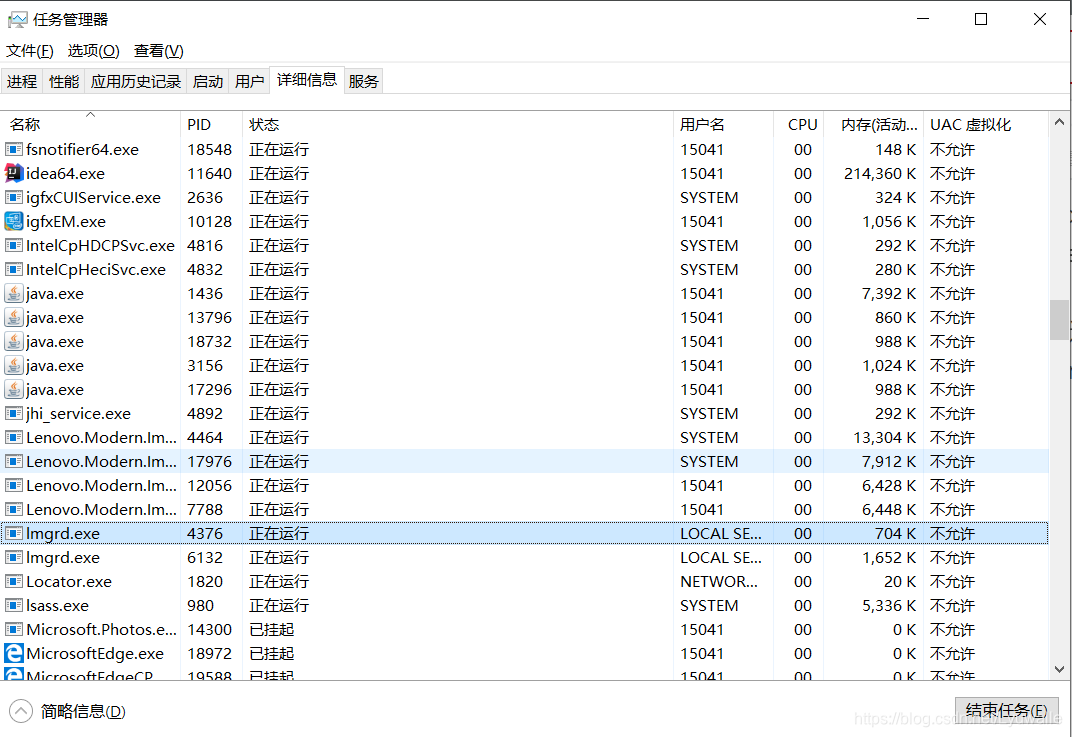Viewport: 1072px width, 737px height.
Task: Click the java.exe icon for PID 1436
Action: tap(14, 293)
